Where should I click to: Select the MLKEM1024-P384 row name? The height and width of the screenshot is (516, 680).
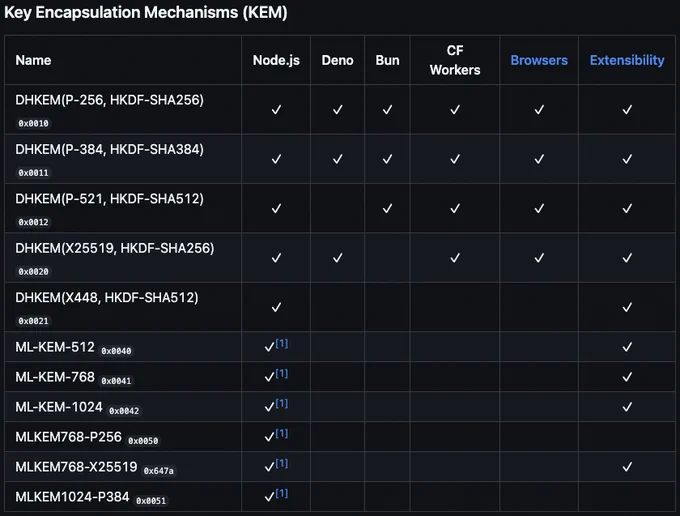click(x=72, y=496)
